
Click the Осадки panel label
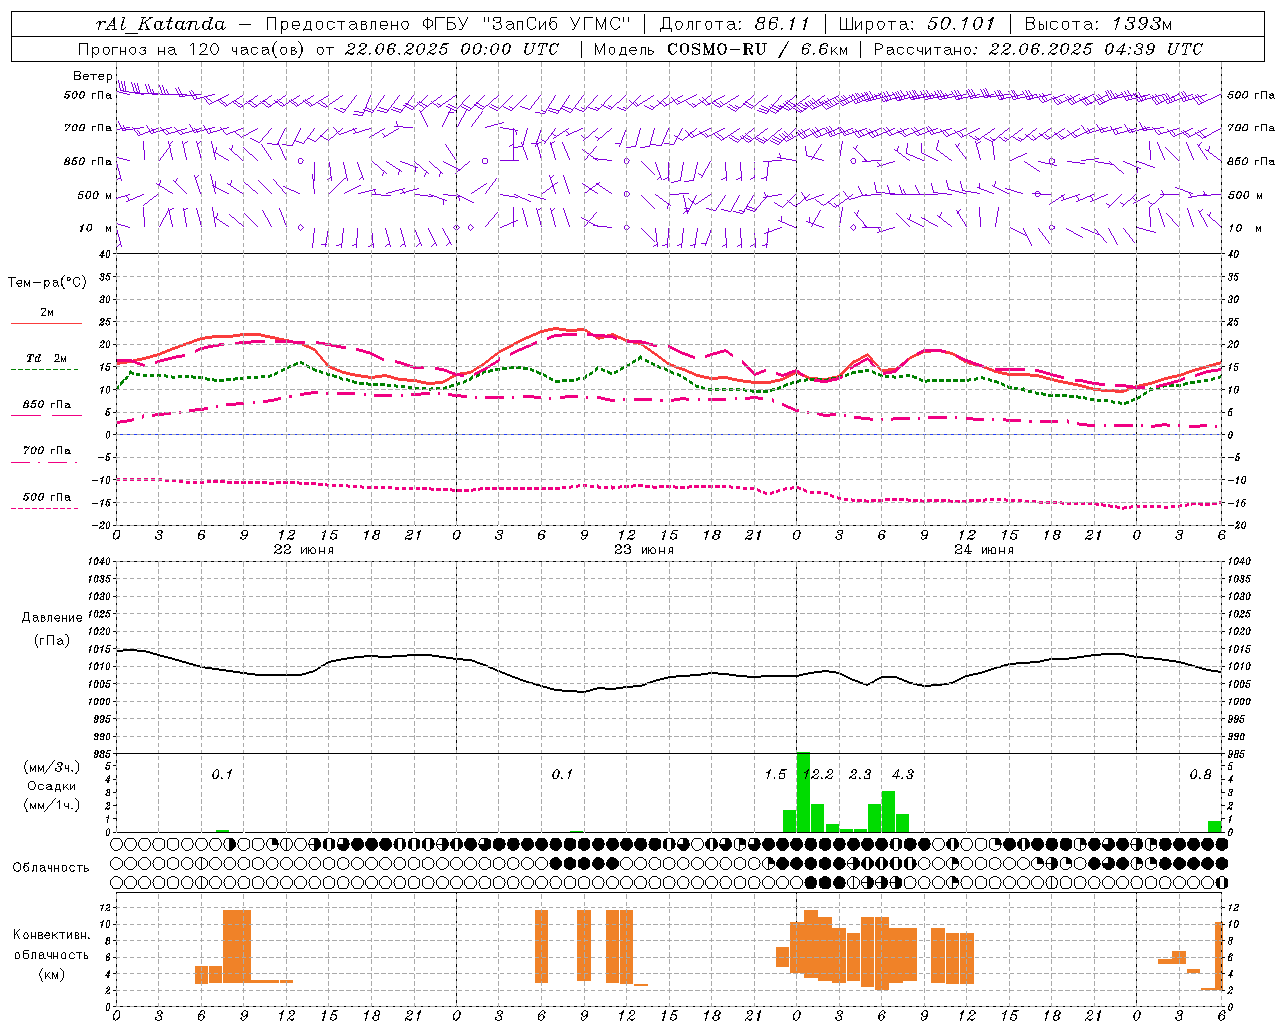tap(52, 786)
